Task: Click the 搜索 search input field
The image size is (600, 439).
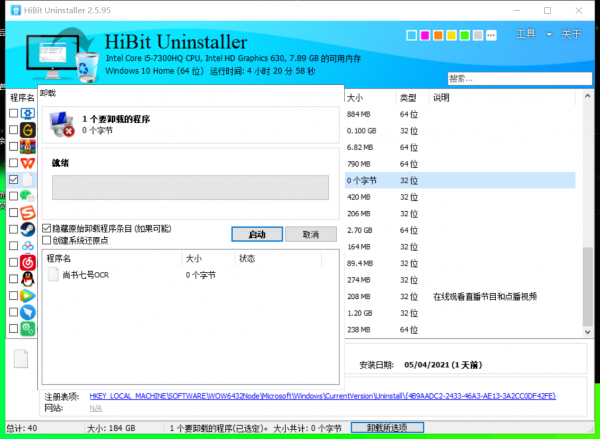Action: point(515,78)
